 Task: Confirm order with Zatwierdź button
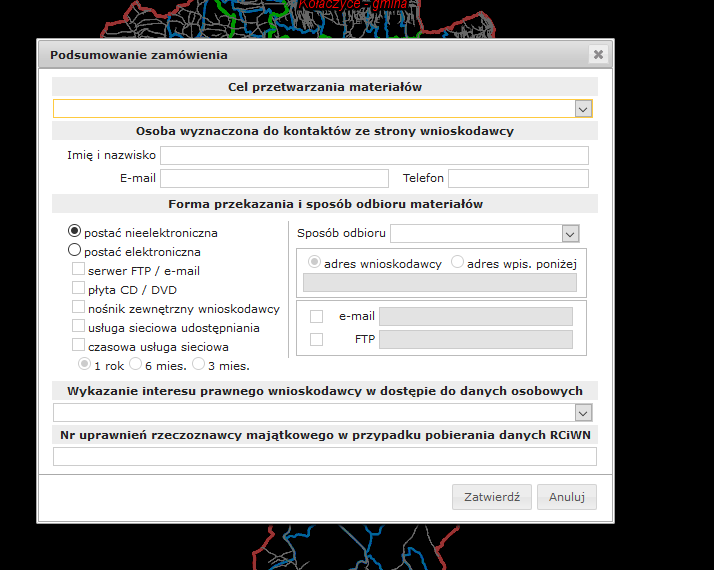coord(492,497)
